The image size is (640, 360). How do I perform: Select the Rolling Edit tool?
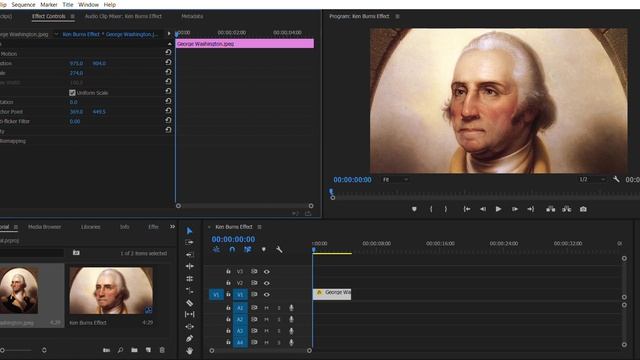click(x=189, y=266)
